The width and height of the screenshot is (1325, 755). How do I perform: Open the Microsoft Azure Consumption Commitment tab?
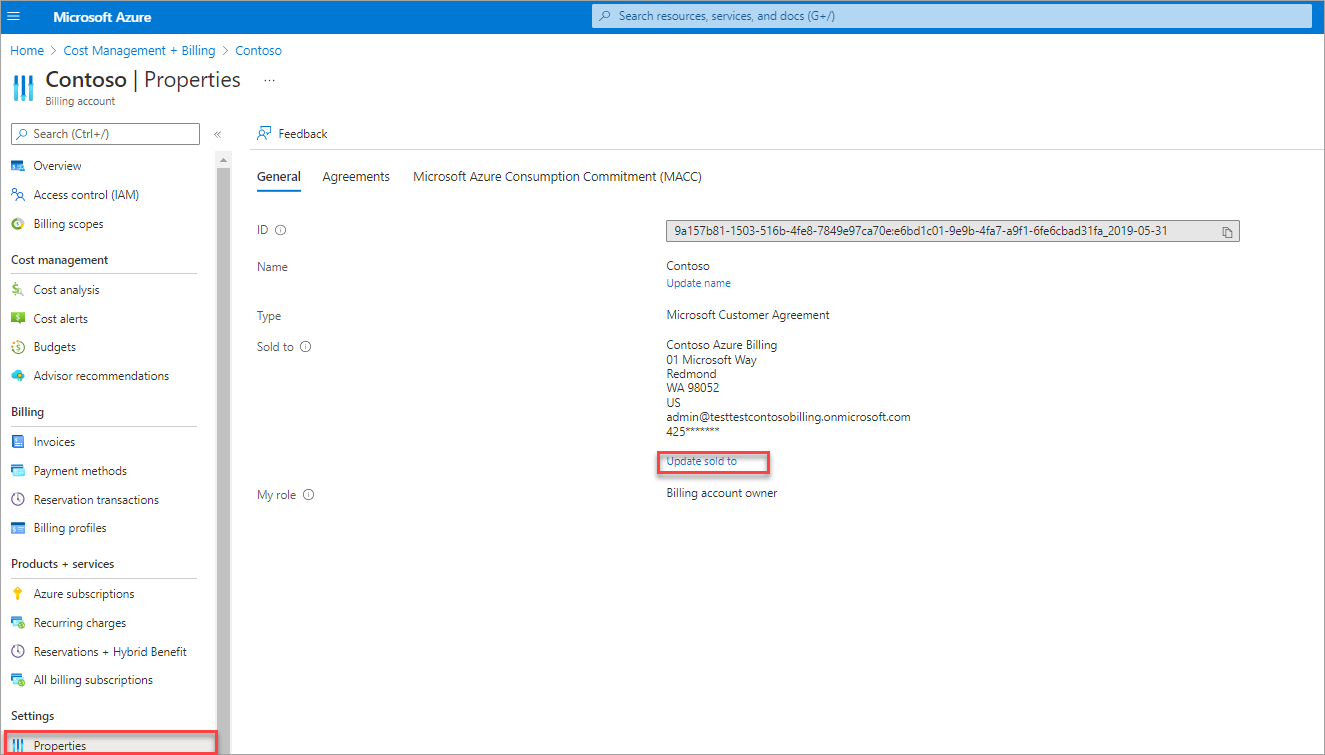point(557,177)
